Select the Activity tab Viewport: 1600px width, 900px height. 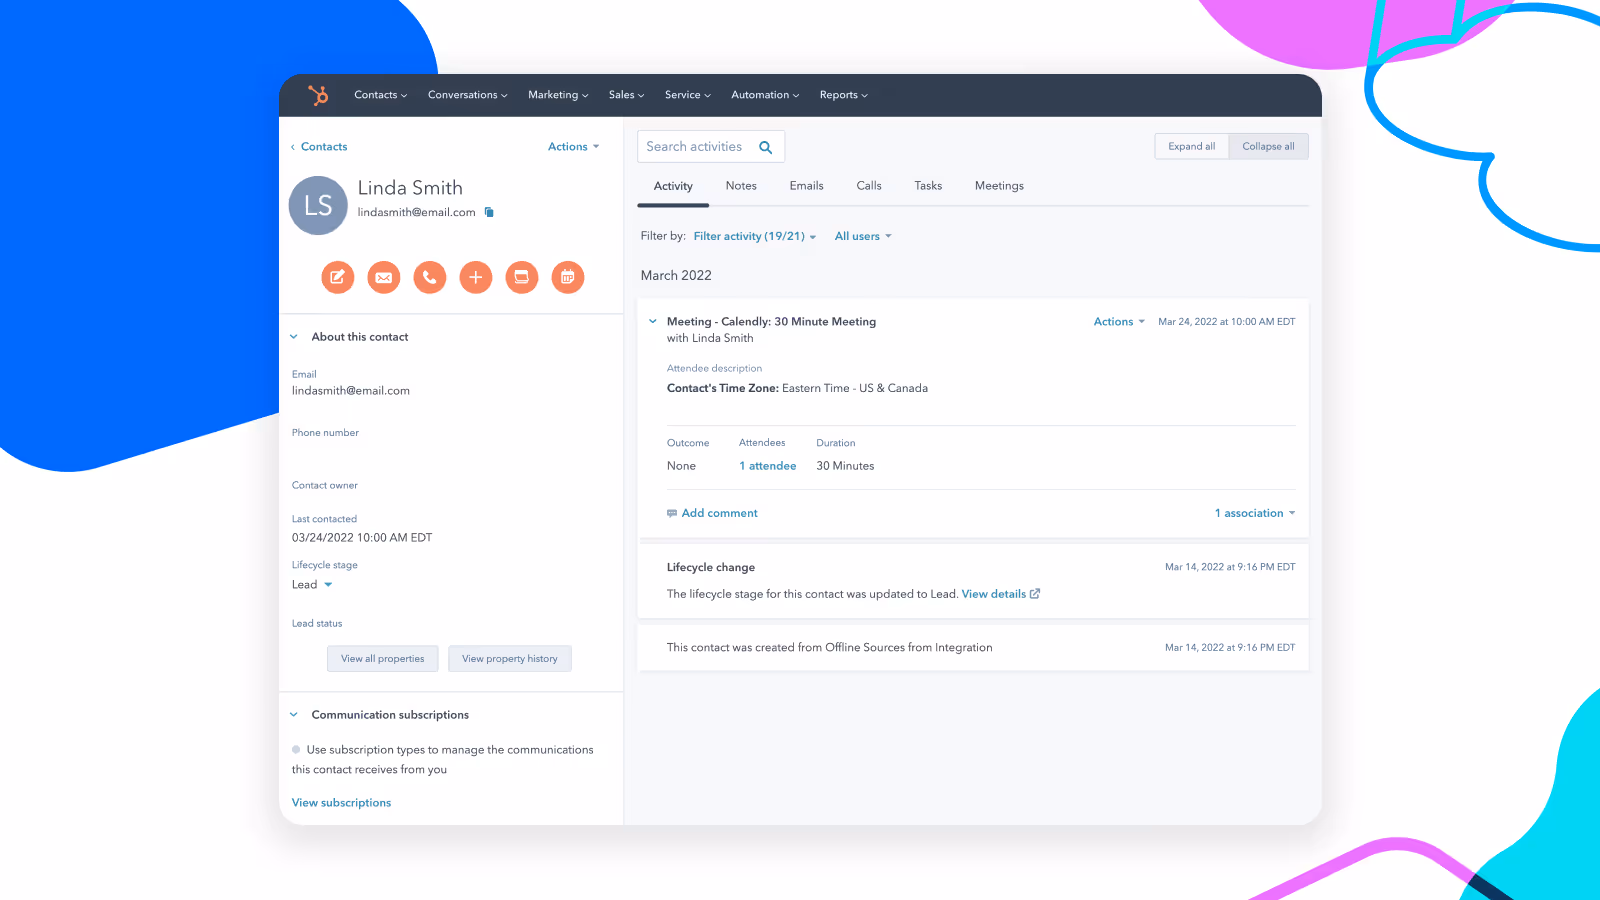673,186
